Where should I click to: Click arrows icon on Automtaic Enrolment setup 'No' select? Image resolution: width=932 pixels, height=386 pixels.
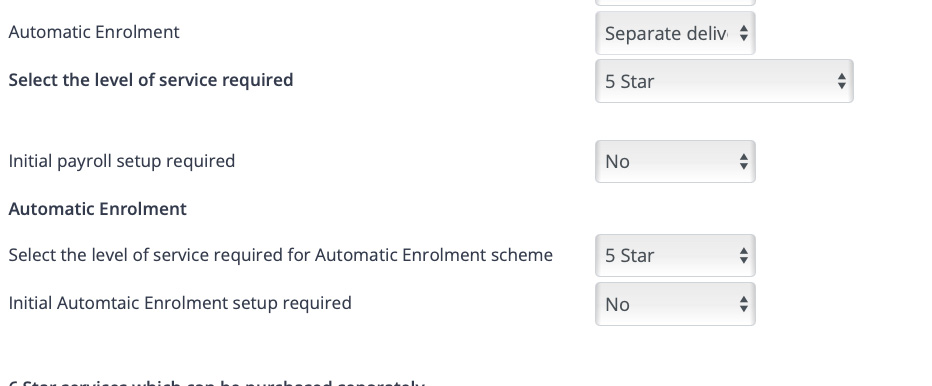tap(744, 304)
